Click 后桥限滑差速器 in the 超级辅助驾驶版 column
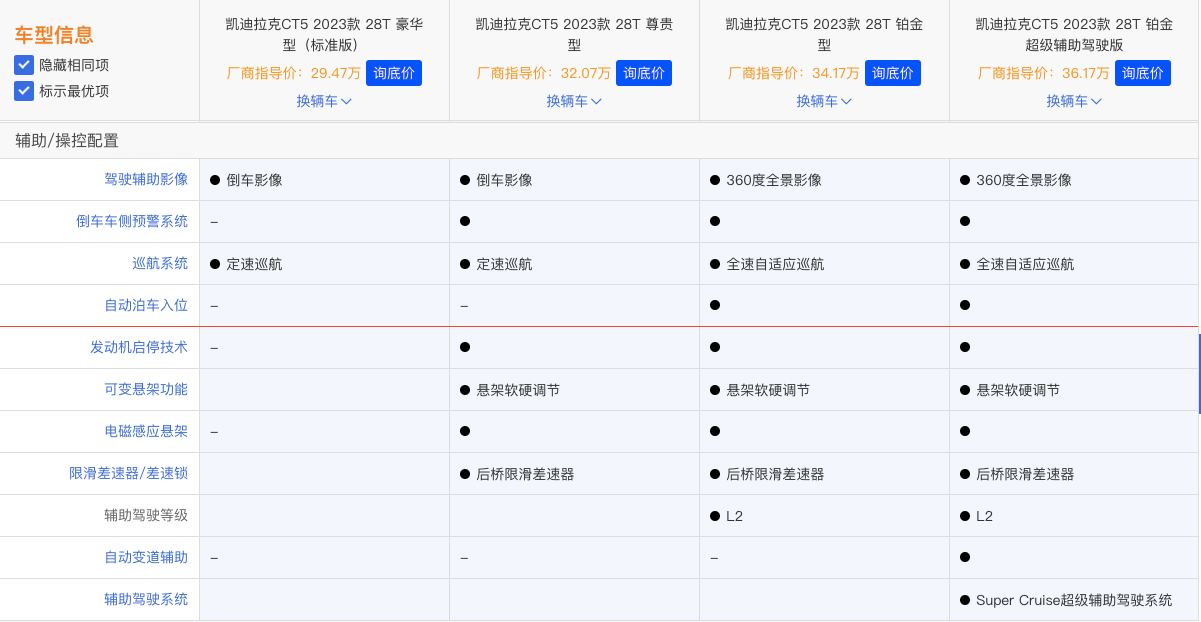This screenshot has width=1201, height=622. click(x=1025, y=474)
